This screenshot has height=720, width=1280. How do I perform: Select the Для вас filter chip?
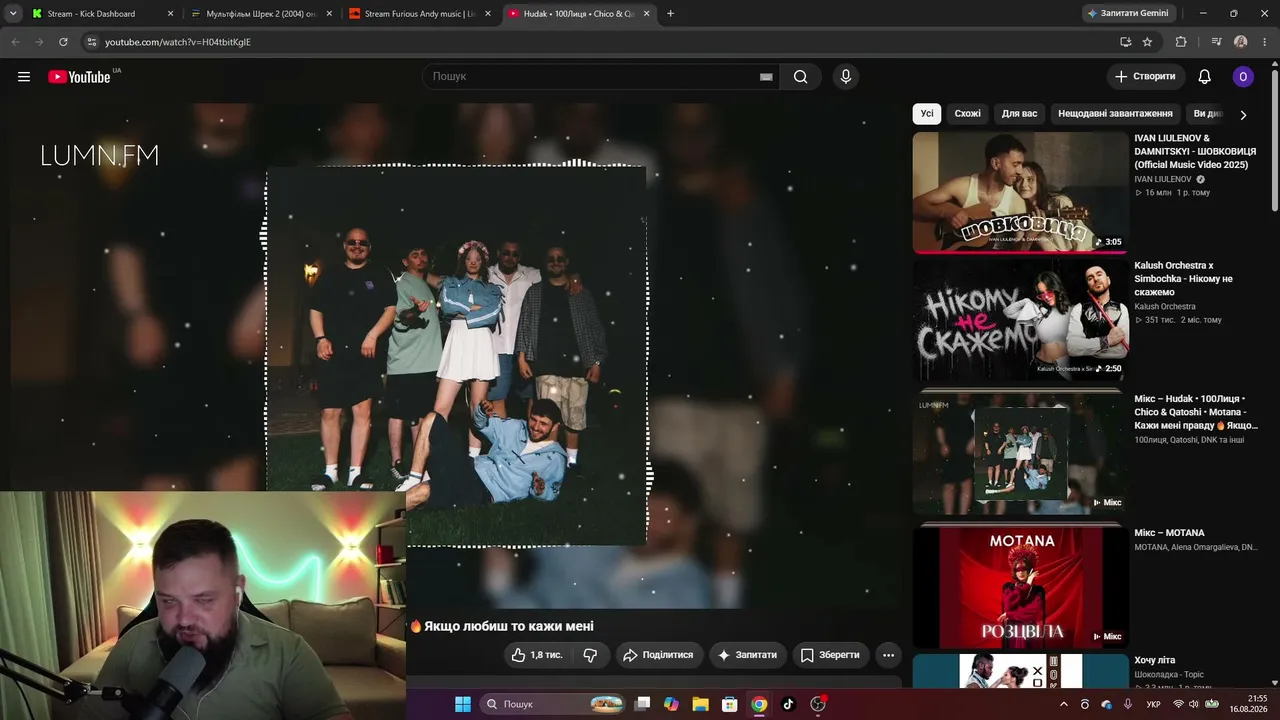1019,114
